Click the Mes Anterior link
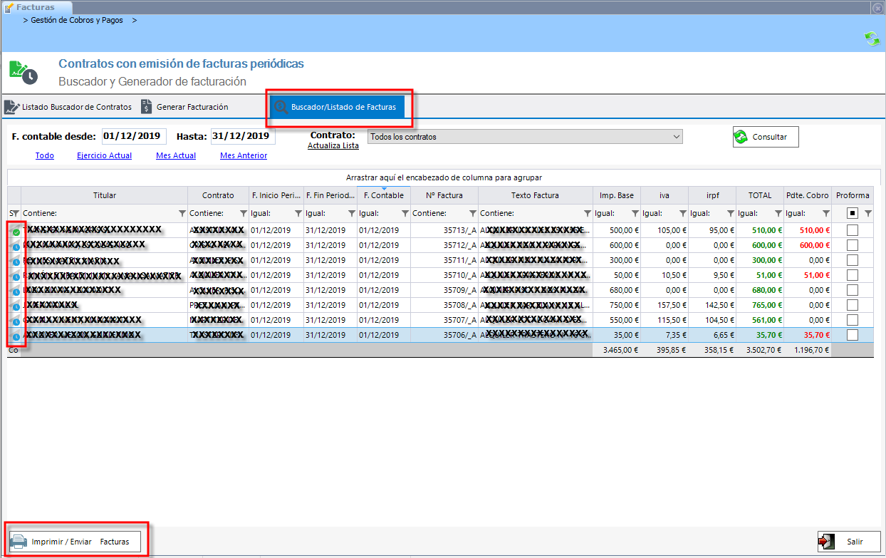The width and height of the screenshot is (886, 558). tap(244, 156)
